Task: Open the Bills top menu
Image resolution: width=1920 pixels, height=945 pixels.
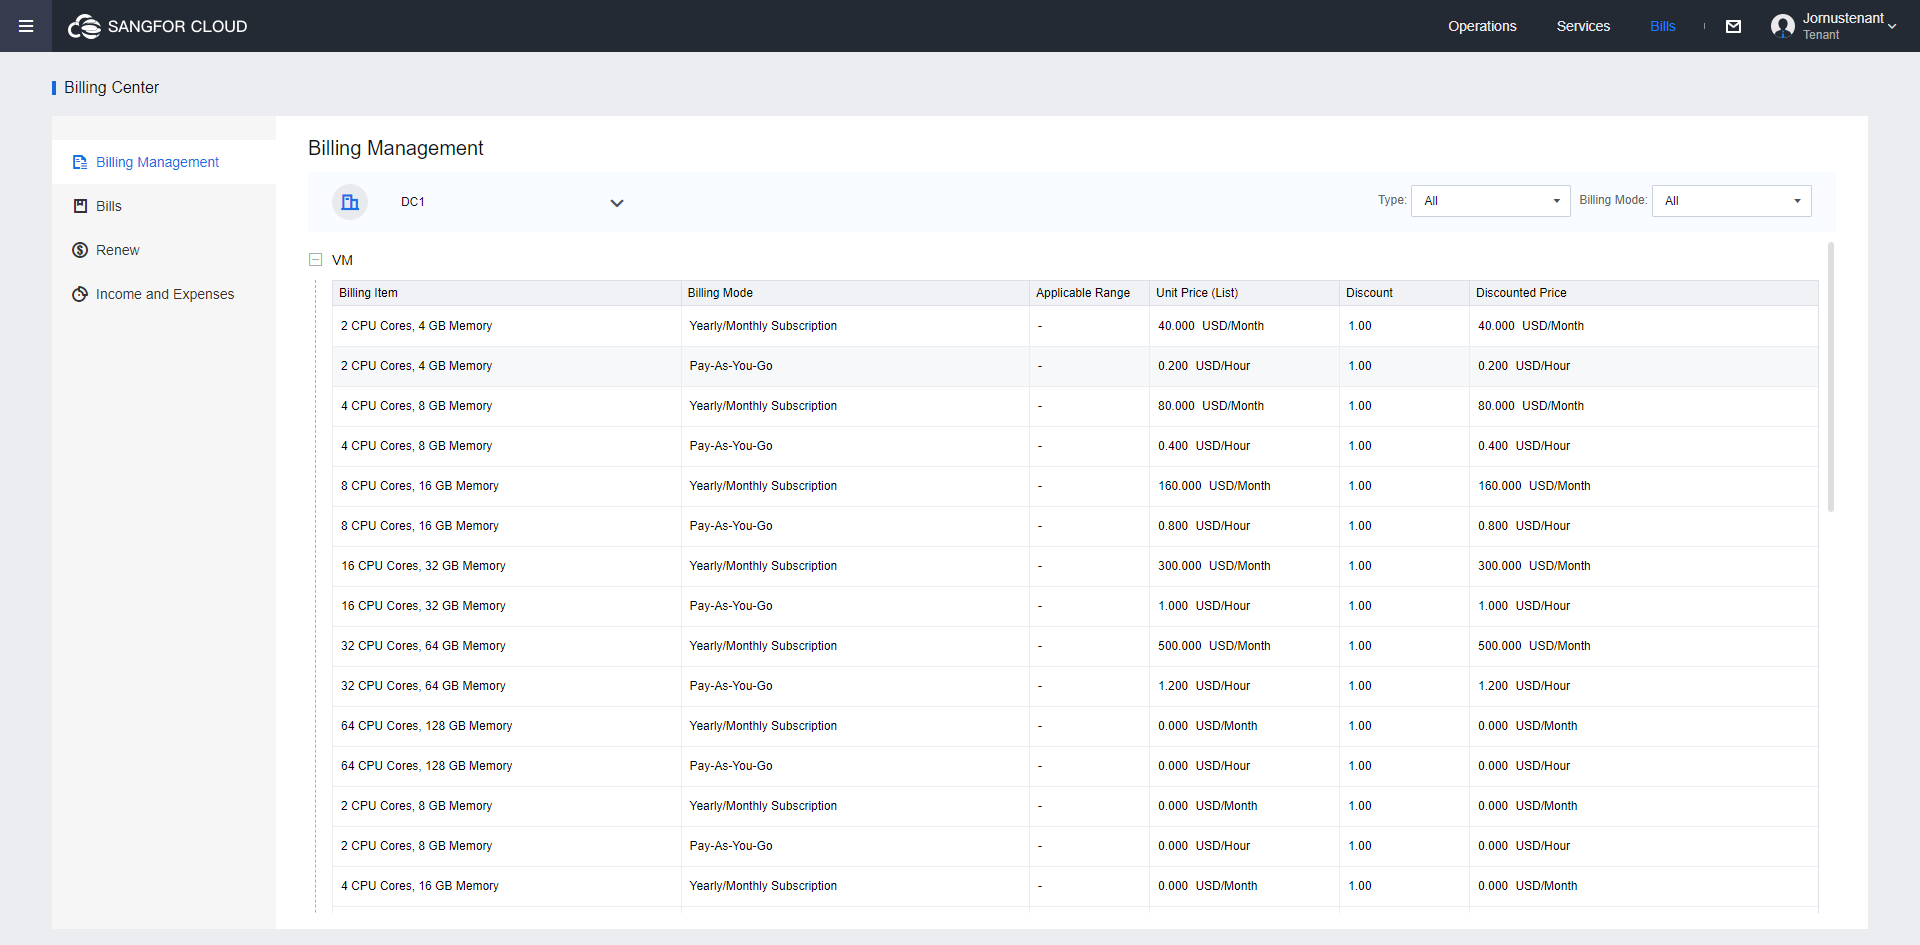Action: coord(1662,26)
